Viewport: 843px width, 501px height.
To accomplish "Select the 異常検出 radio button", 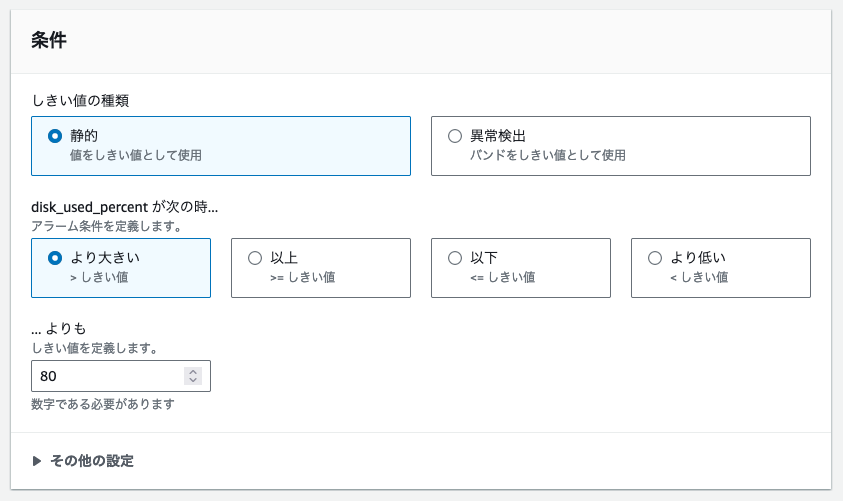I will pyautogui.click(x=455, y=136).
